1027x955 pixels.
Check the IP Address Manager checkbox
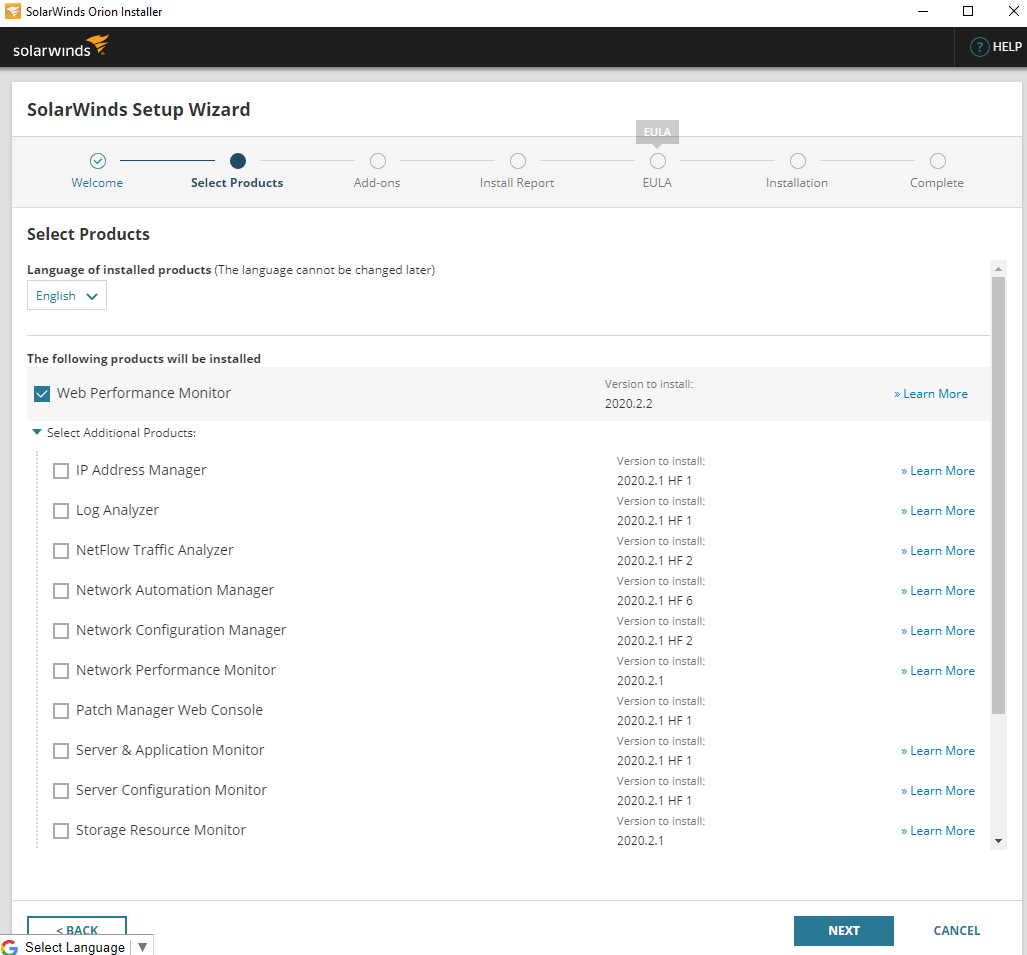coord(61,471)
